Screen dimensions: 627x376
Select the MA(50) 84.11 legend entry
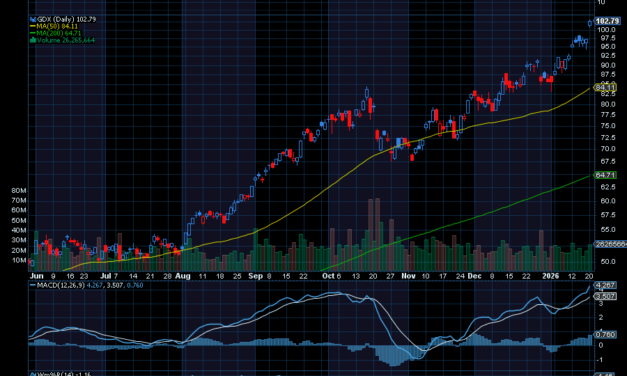click(54, 26)
